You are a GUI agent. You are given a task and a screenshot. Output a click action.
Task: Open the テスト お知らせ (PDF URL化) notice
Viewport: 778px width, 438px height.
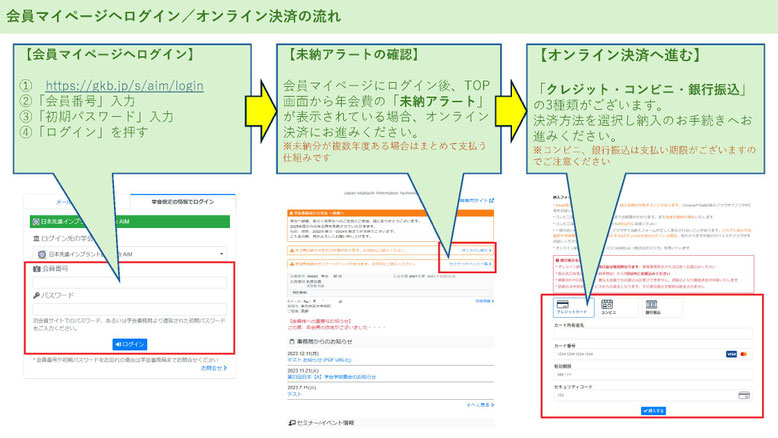click(319, 360)
